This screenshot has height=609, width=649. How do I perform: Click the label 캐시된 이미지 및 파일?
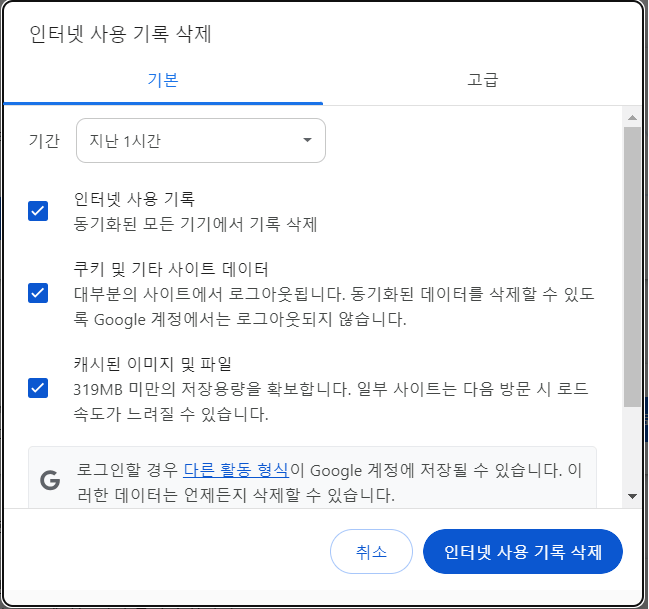click(153, 364)
